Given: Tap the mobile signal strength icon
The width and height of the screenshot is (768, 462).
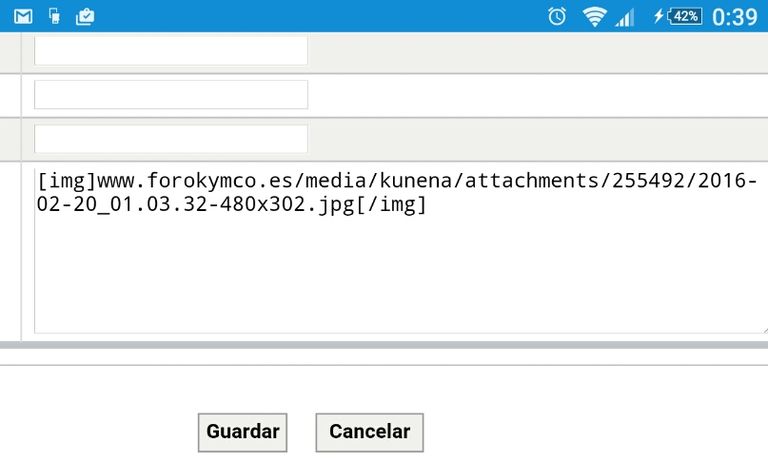Looking at the screenshot, I should (x=625, y=16).
